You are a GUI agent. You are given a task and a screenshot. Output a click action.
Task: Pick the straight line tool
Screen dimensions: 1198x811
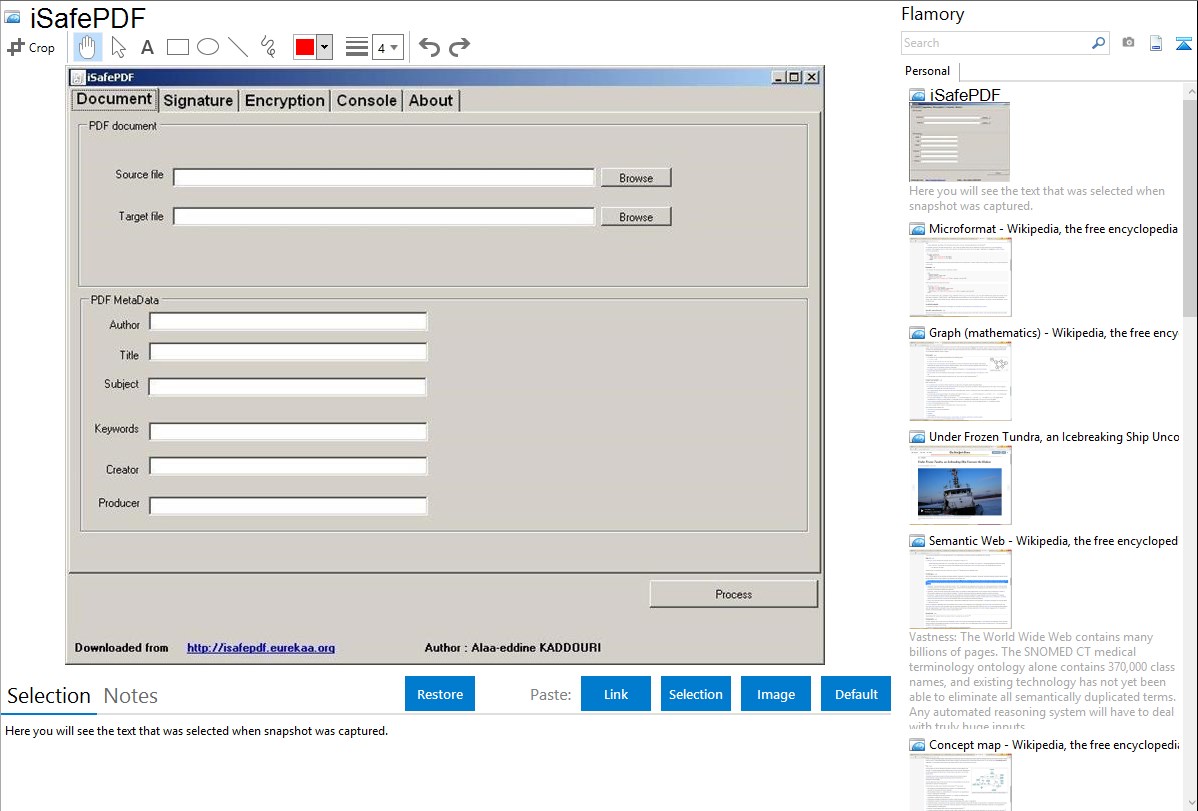pos(238,47)
